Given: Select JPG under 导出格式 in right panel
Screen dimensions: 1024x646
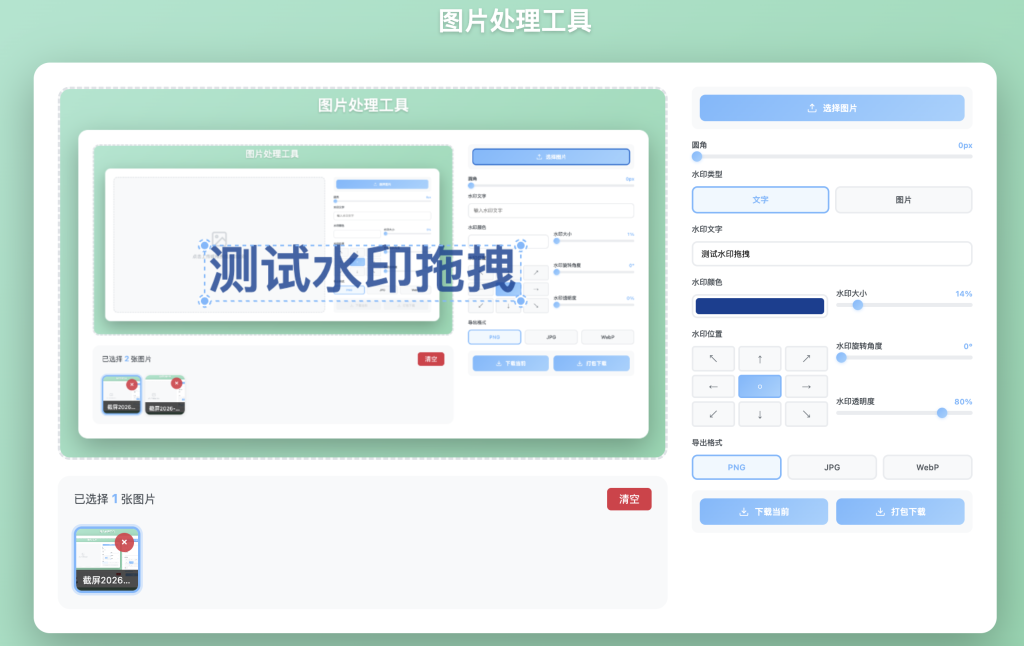Looking at the screenshot, I should [x=831, y=467].
